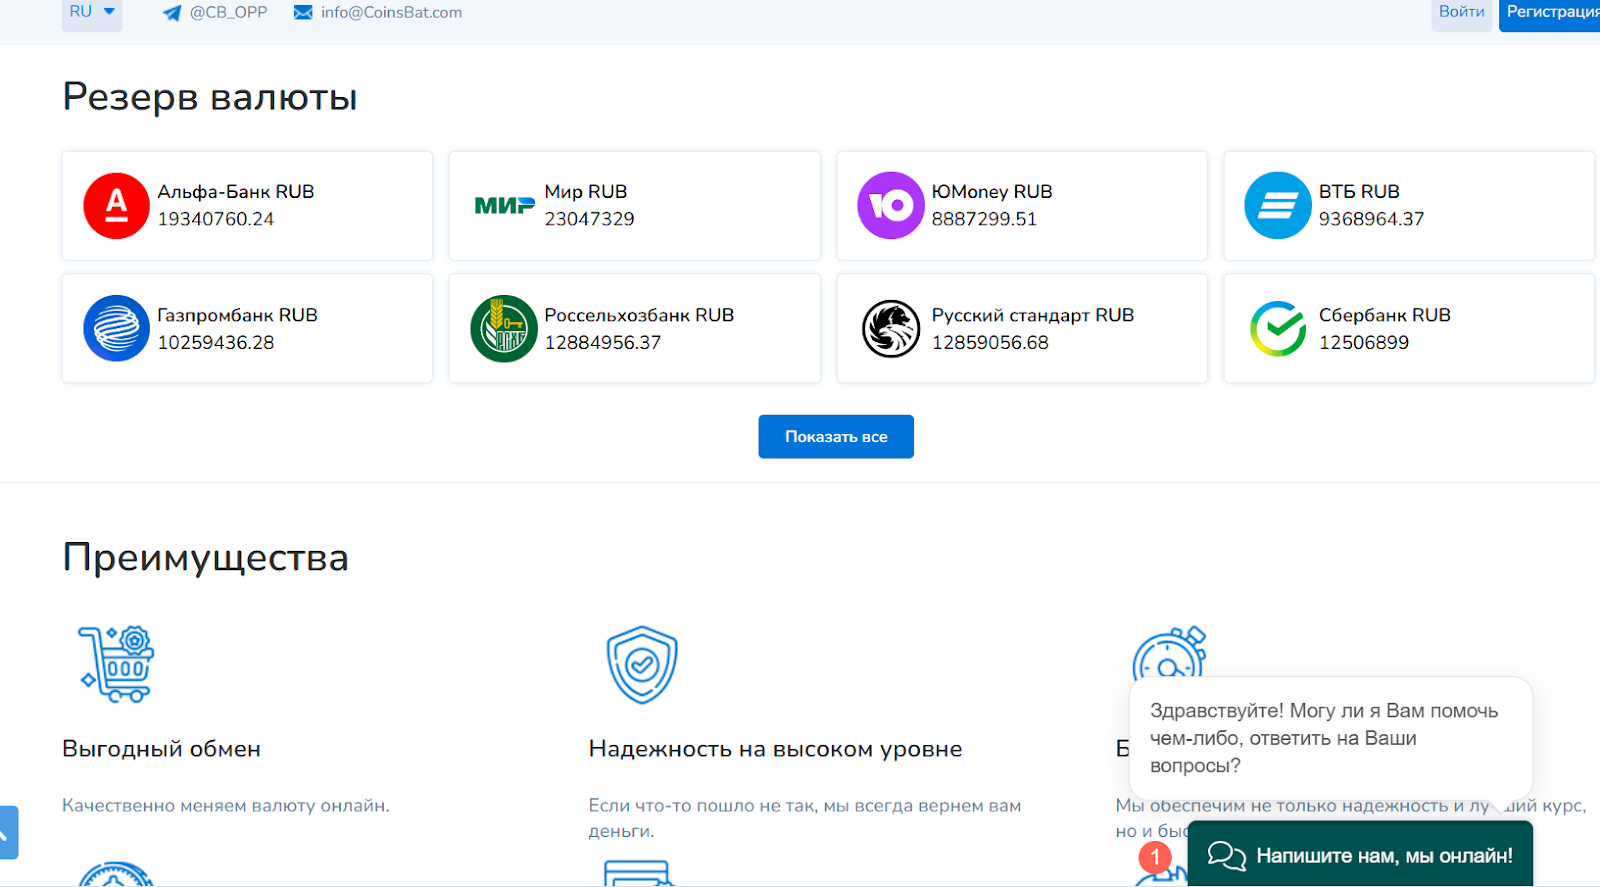Click the shopping cart advantage icon
1600x887 pixels.
point(117,664)
